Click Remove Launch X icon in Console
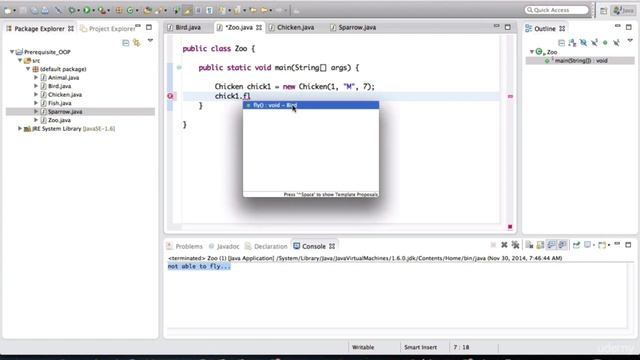This screenshot has height=360, width=640. coord(504,245)
